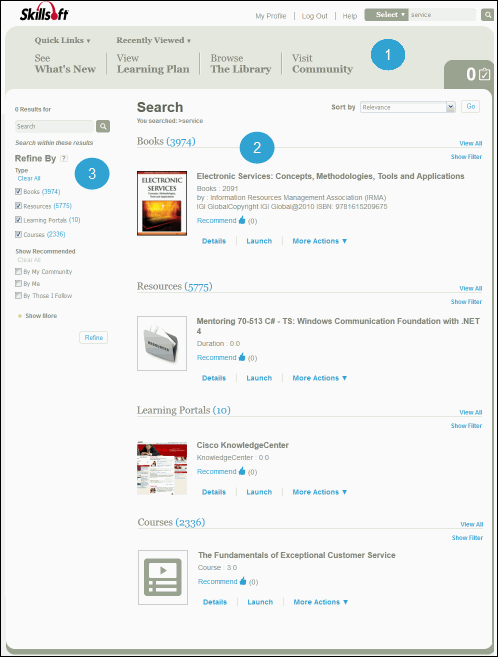Screen dimensions: 498x657
Task: Uncheck the Resources (5775) checkbox
Action: [18, 206]
